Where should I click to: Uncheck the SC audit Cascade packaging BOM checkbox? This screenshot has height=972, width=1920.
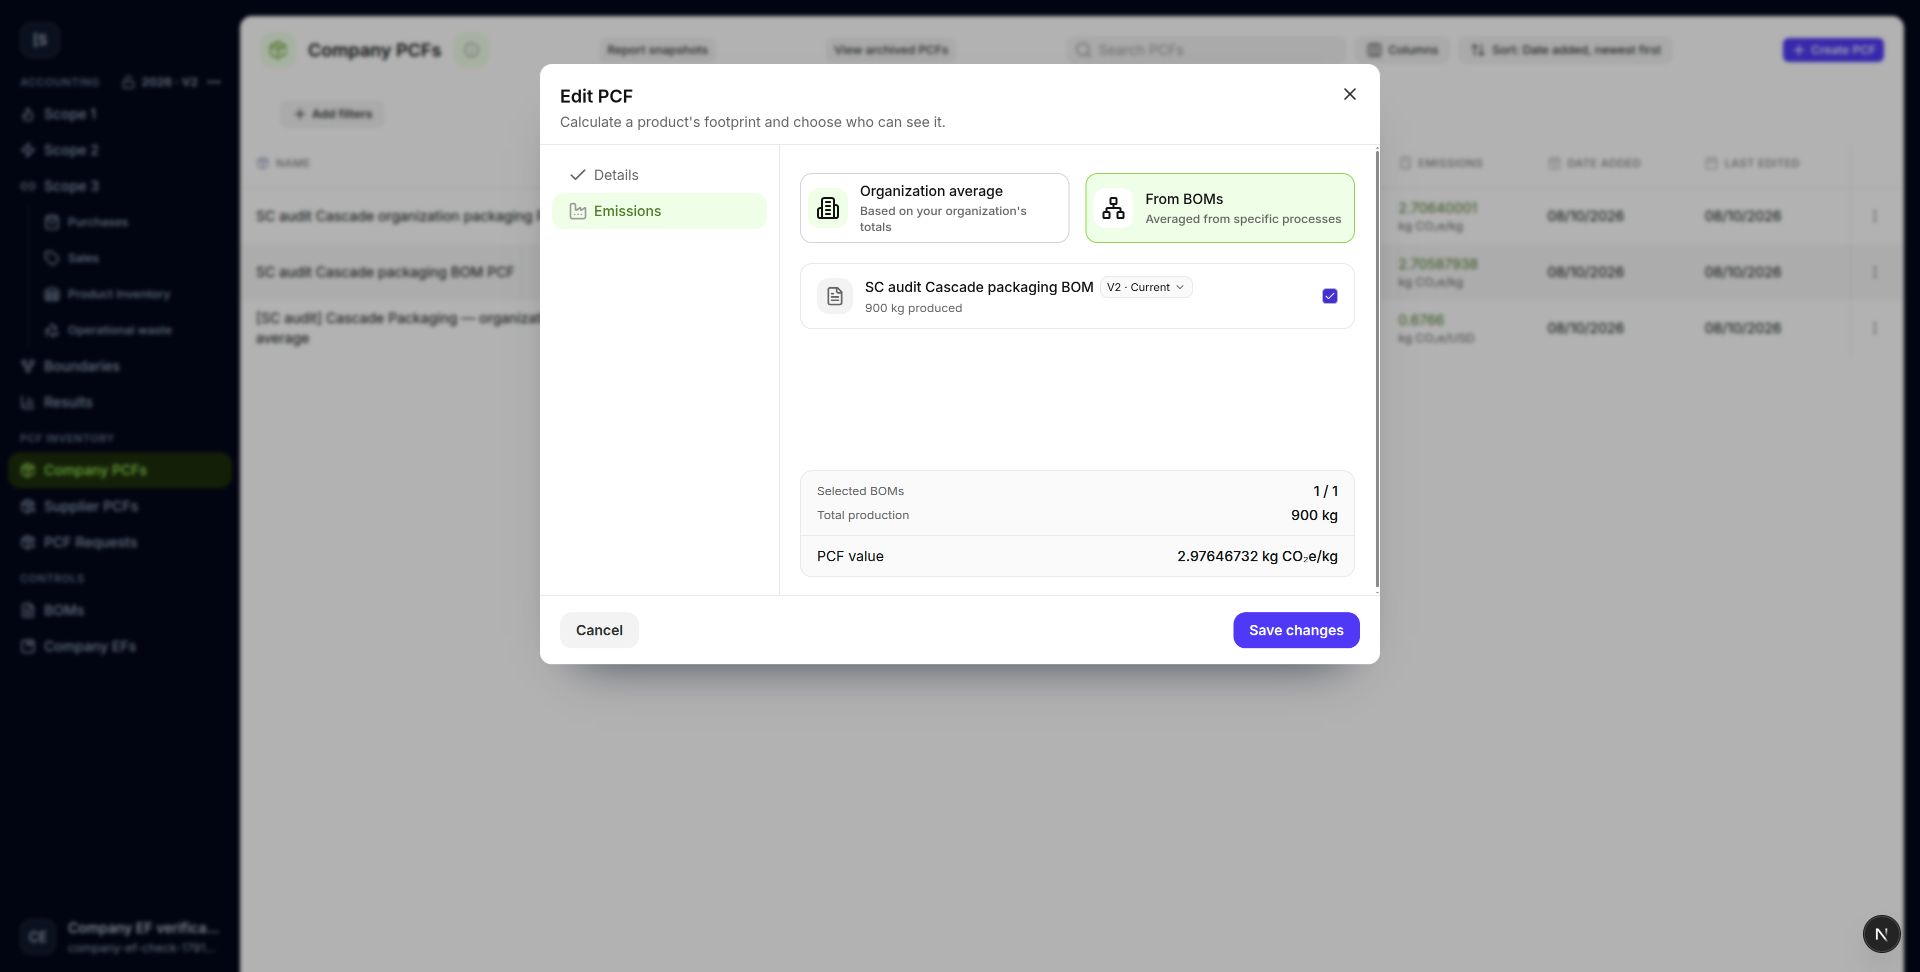[1329, 296]
